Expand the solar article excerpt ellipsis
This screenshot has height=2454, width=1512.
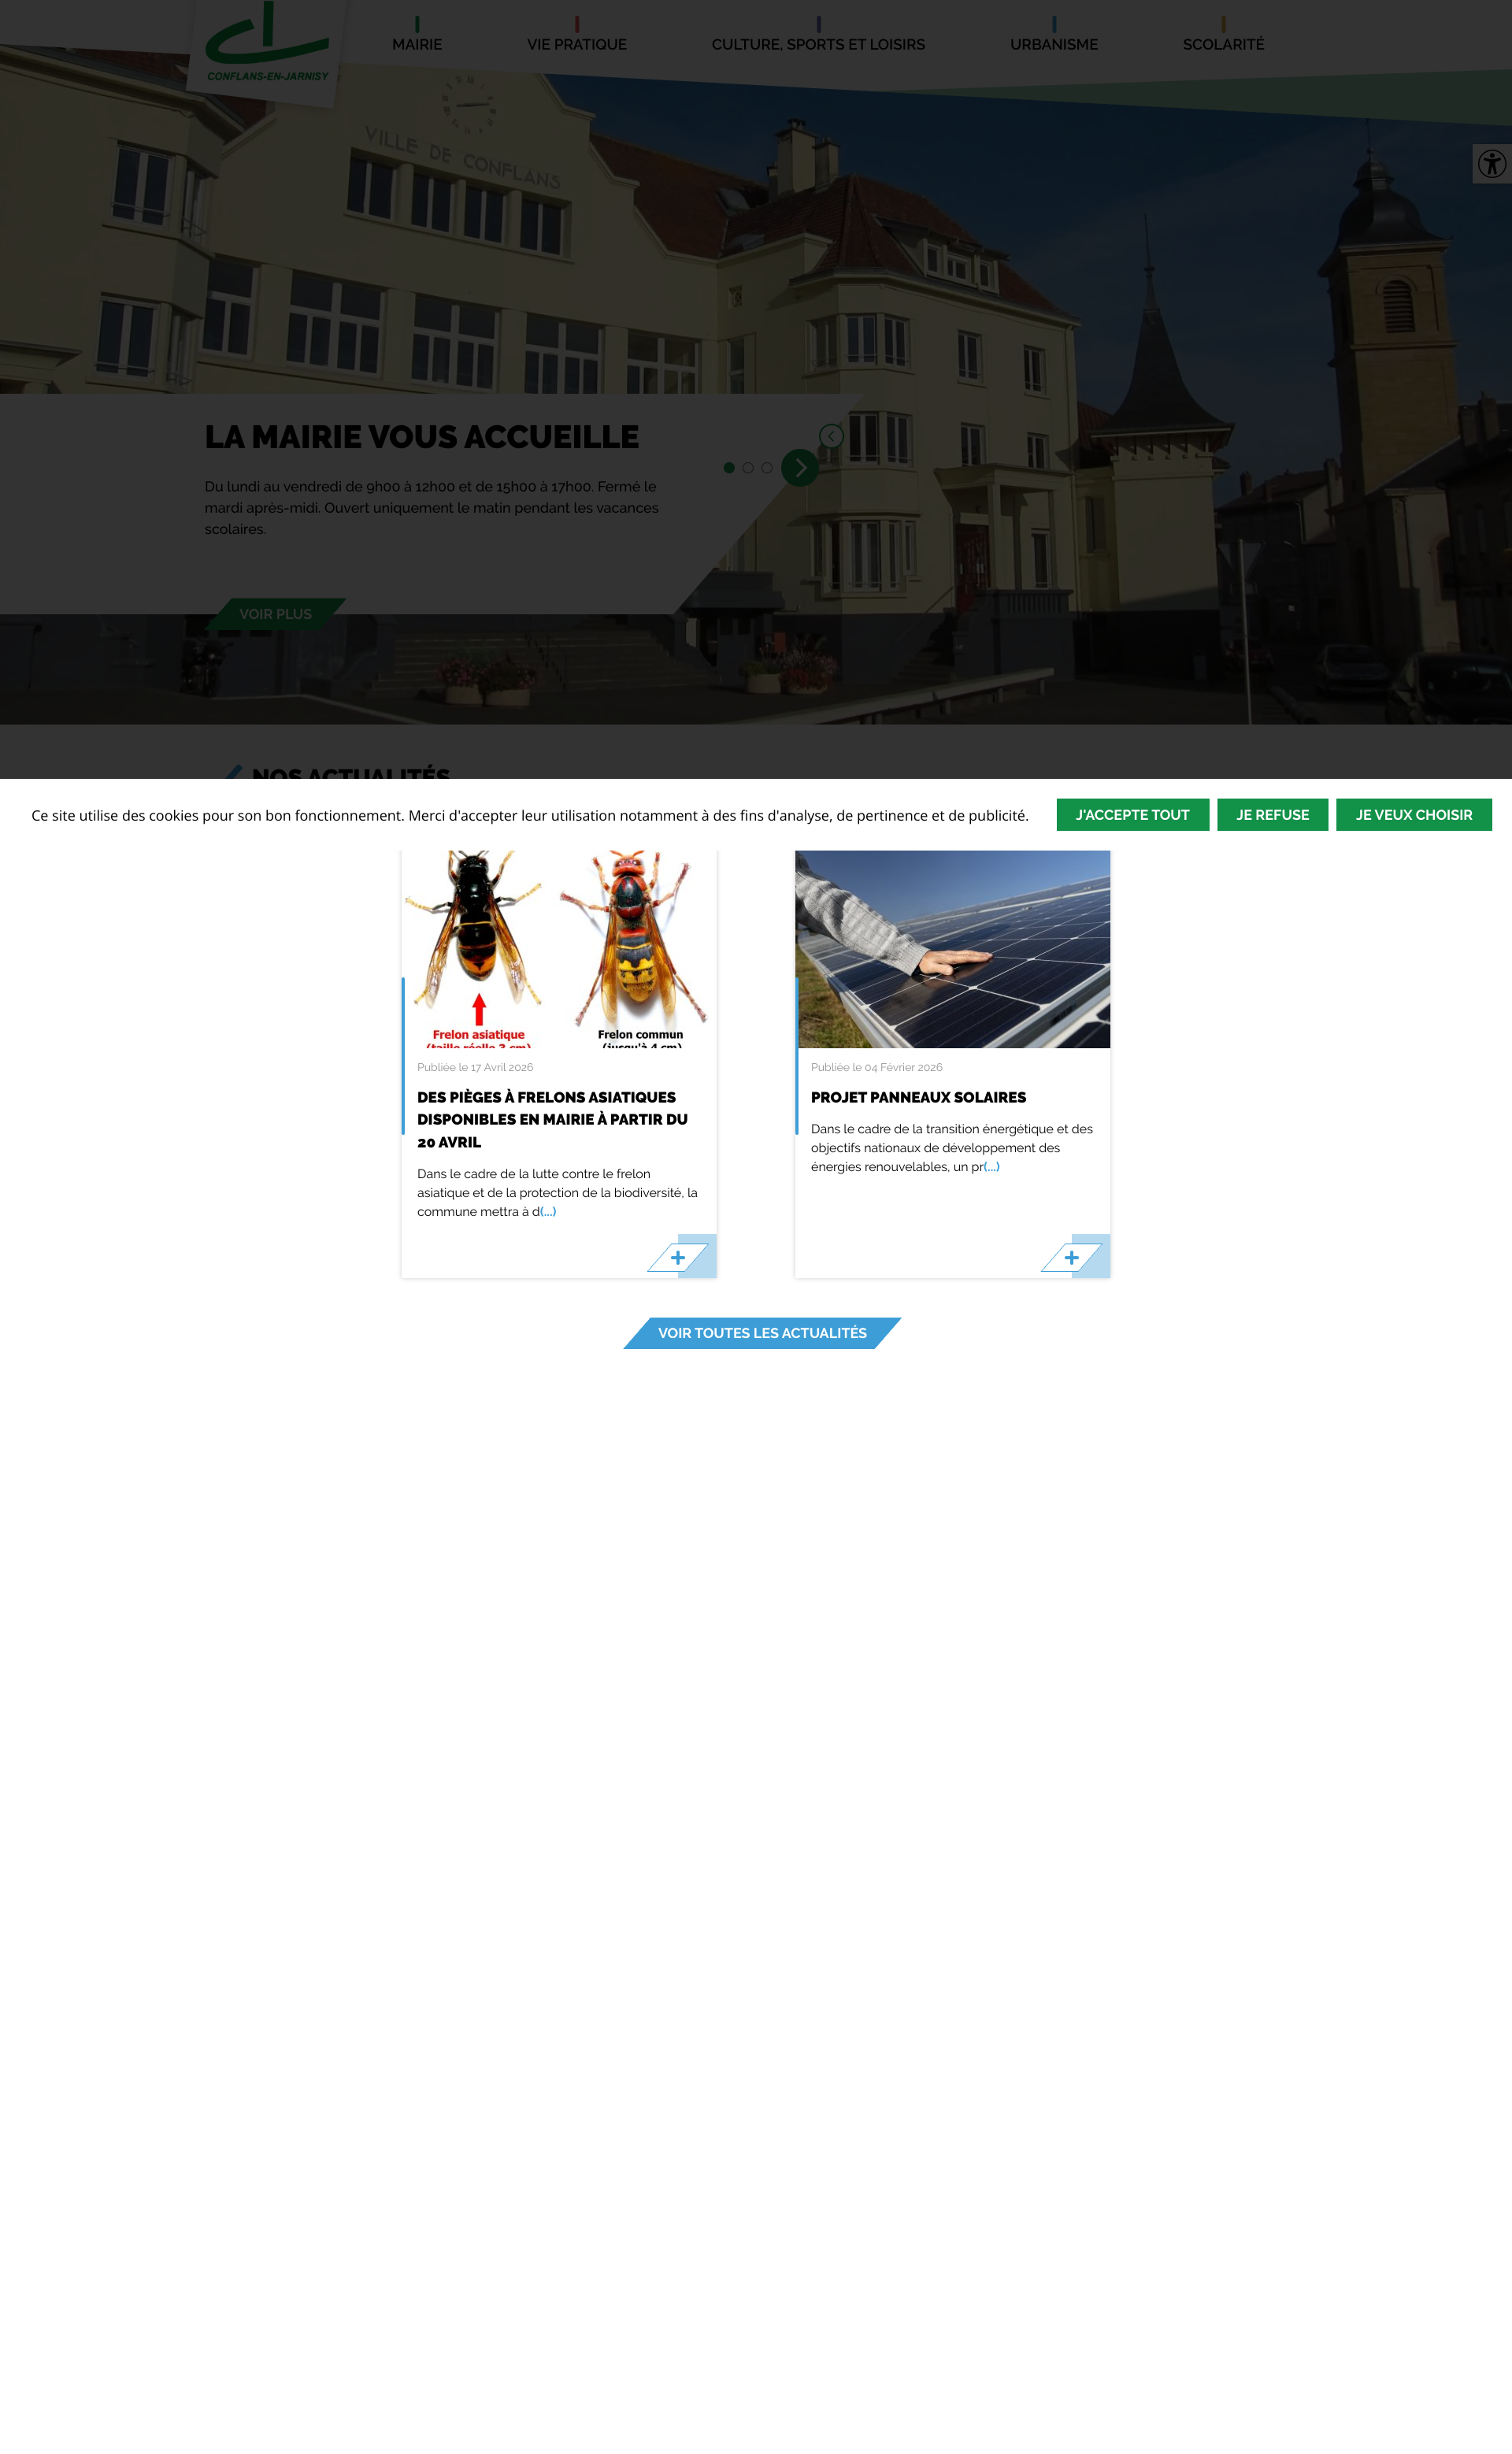tap(992, 1166)
